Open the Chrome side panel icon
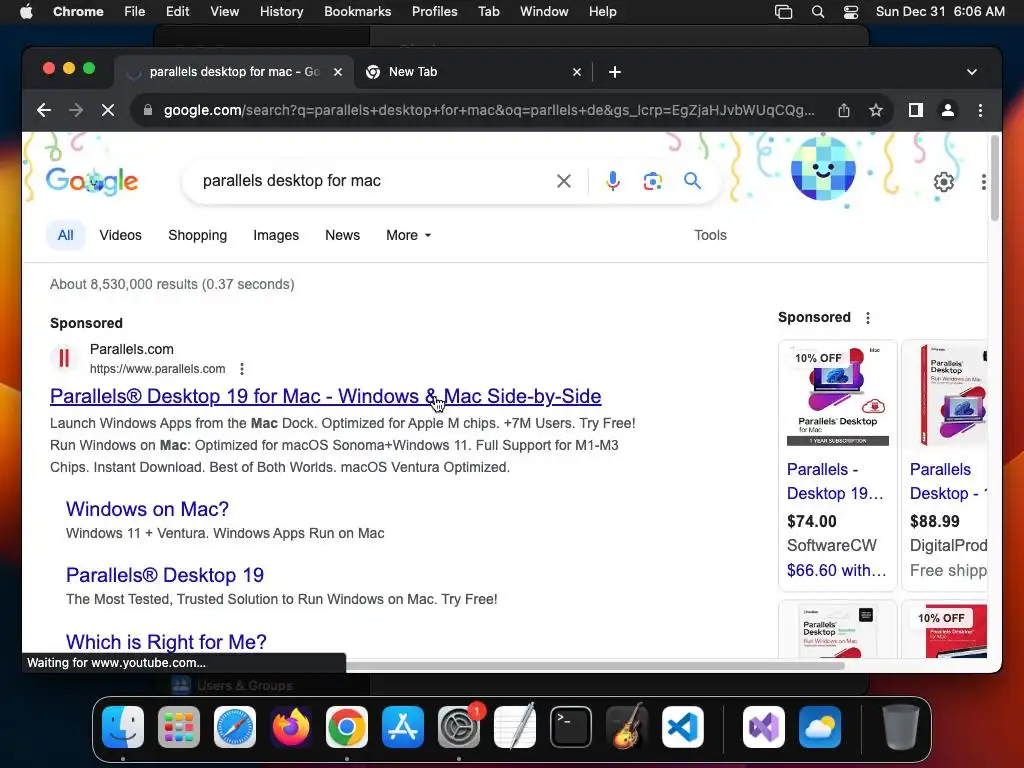 pos(916,110)
